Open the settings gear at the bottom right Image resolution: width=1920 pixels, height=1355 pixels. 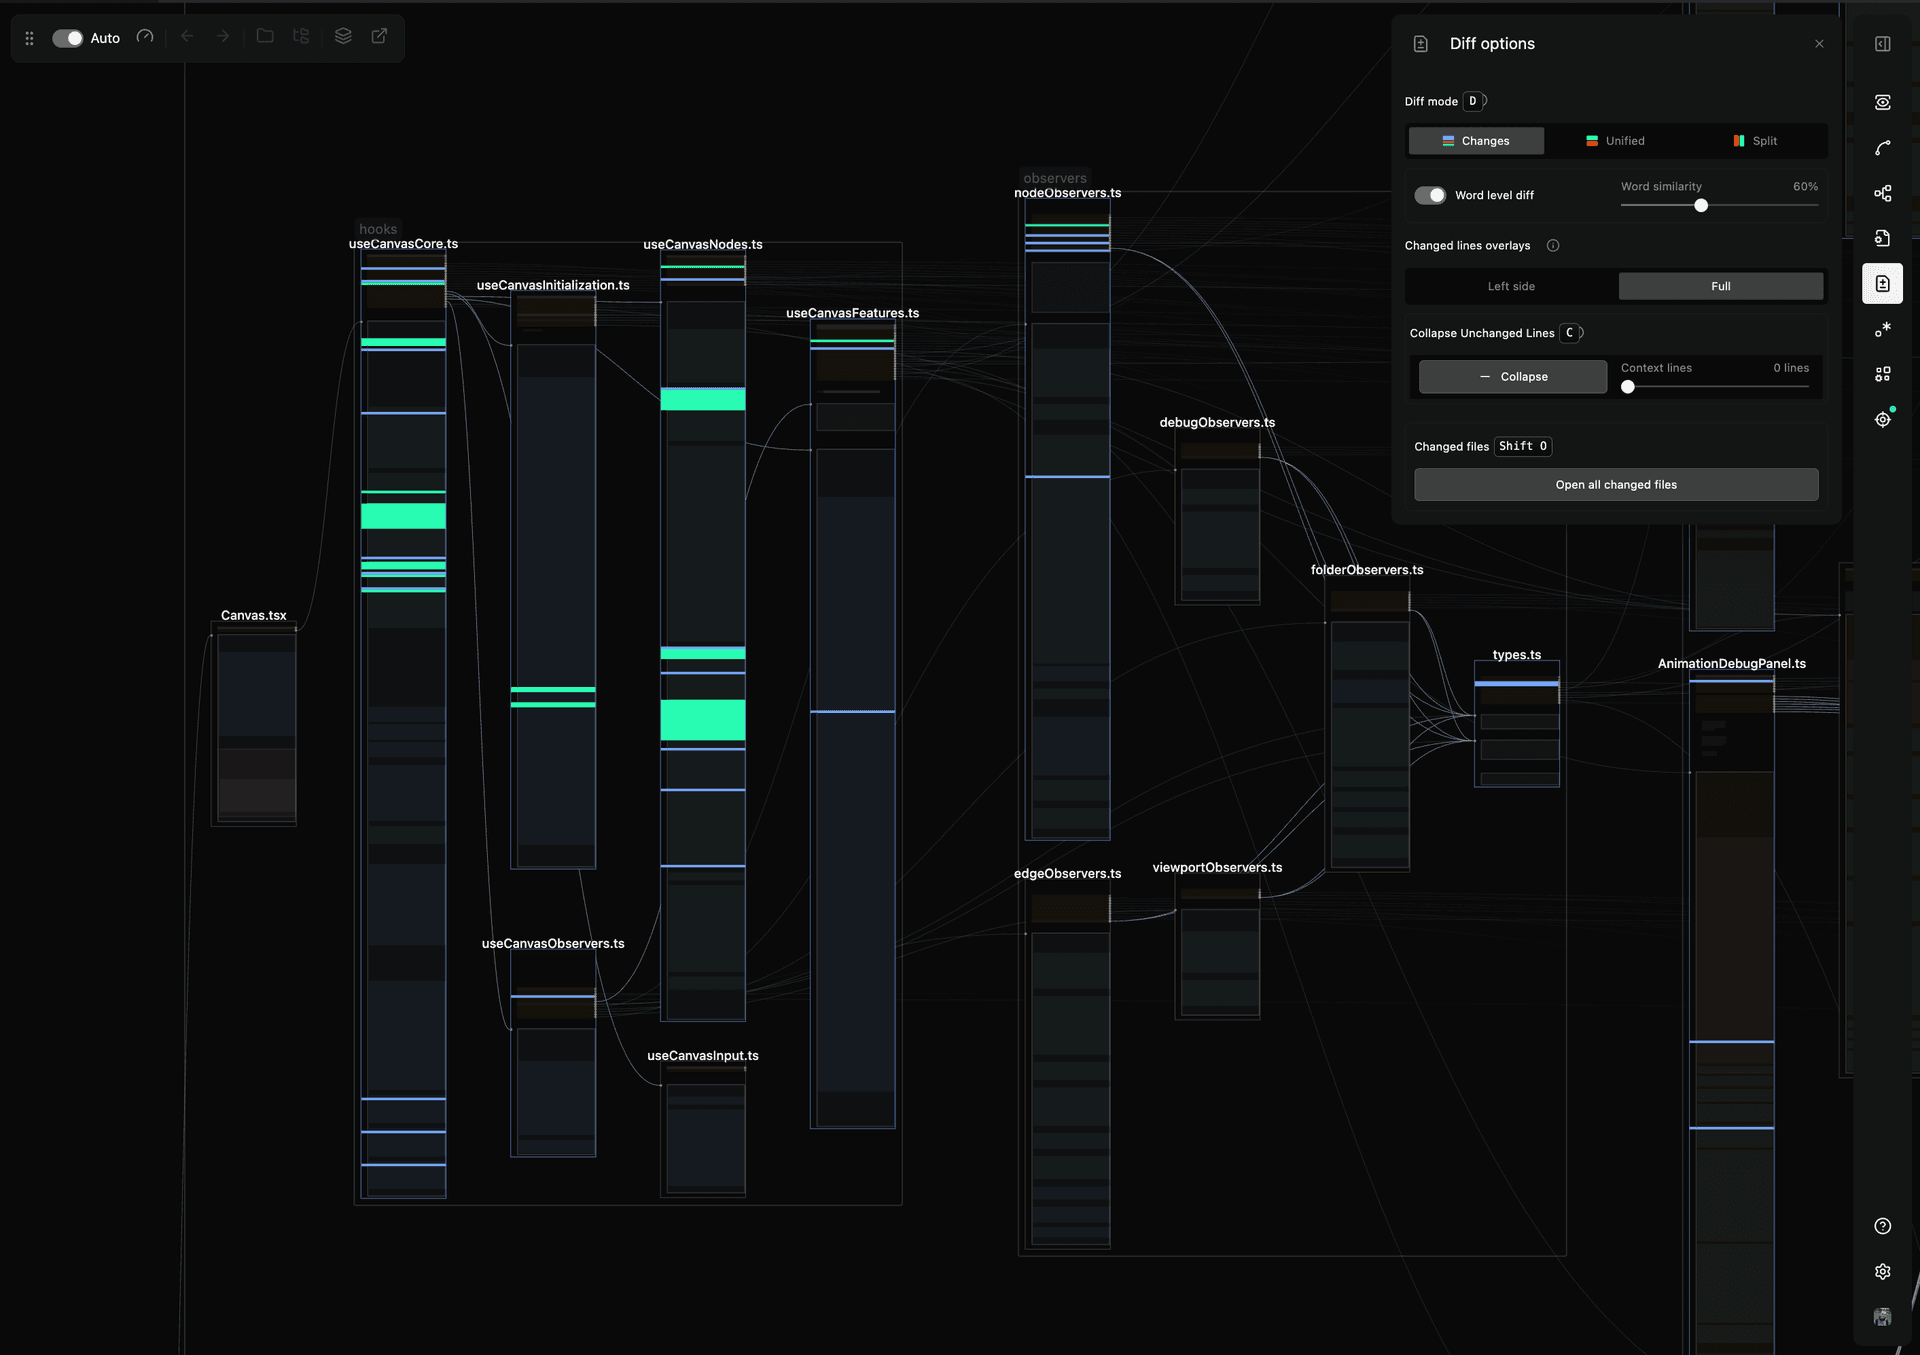[x=1883, y=1271]
